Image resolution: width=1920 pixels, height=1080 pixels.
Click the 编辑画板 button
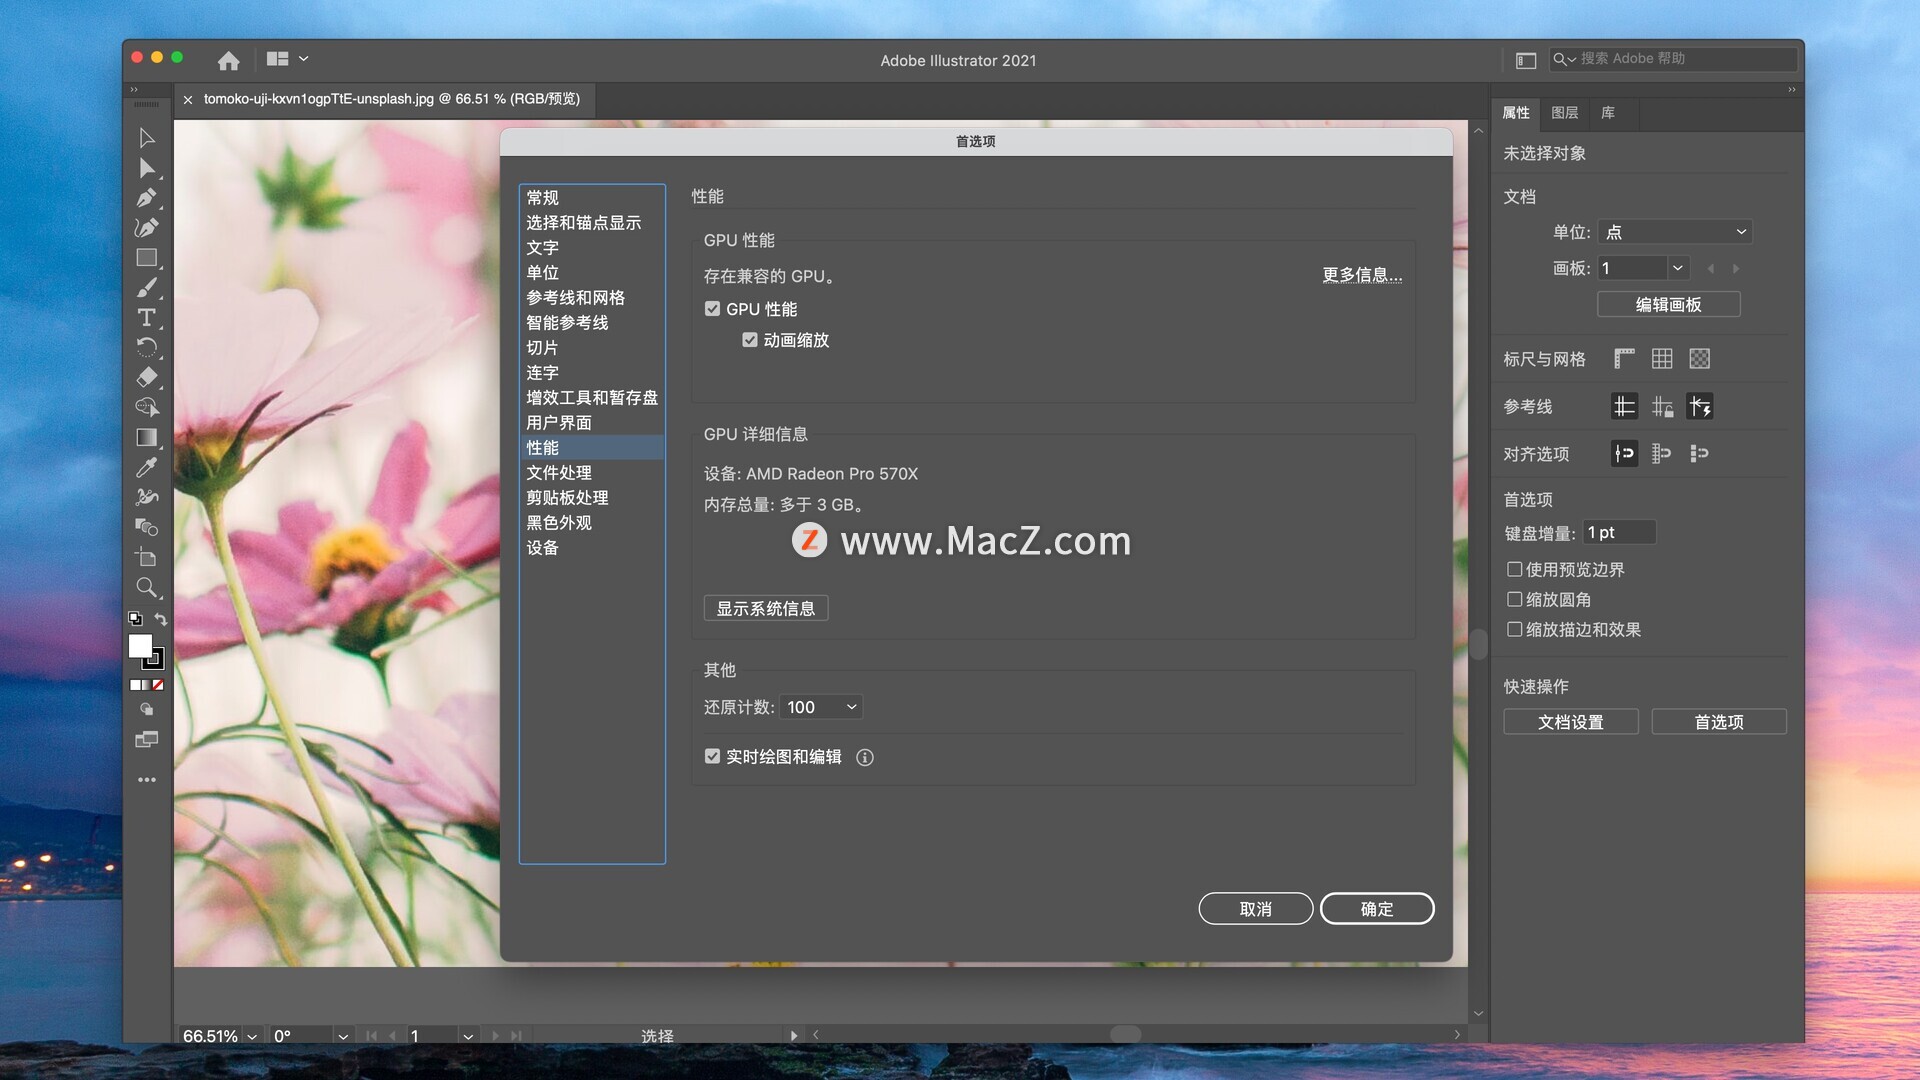click(1669, 304)
